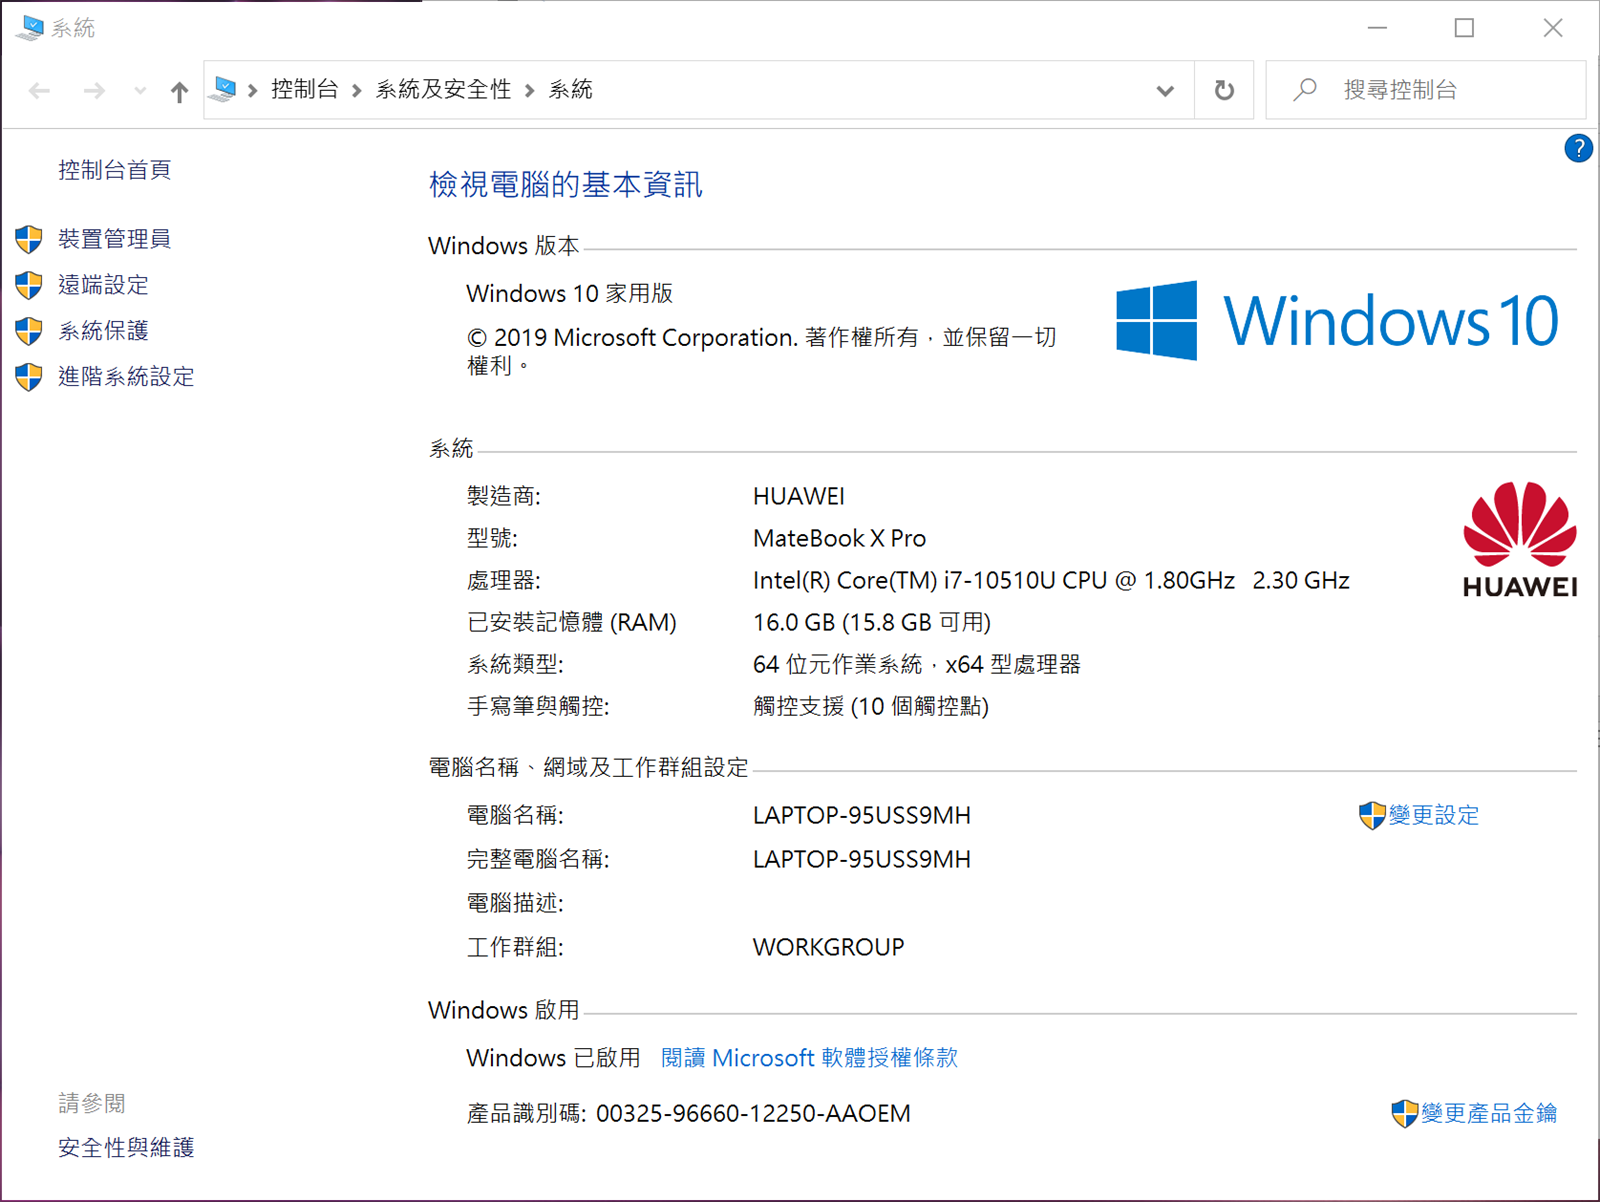Click 變更設定 for computer name

tap(1432, 815)
